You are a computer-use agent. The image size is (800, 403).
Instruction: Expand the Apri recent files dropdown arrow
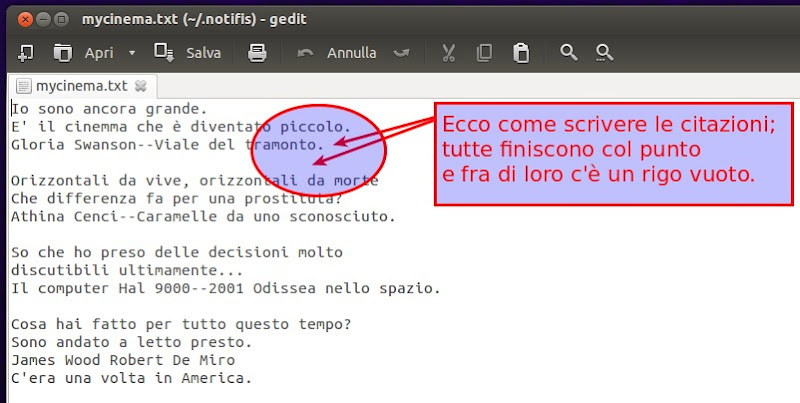[132, 53]
